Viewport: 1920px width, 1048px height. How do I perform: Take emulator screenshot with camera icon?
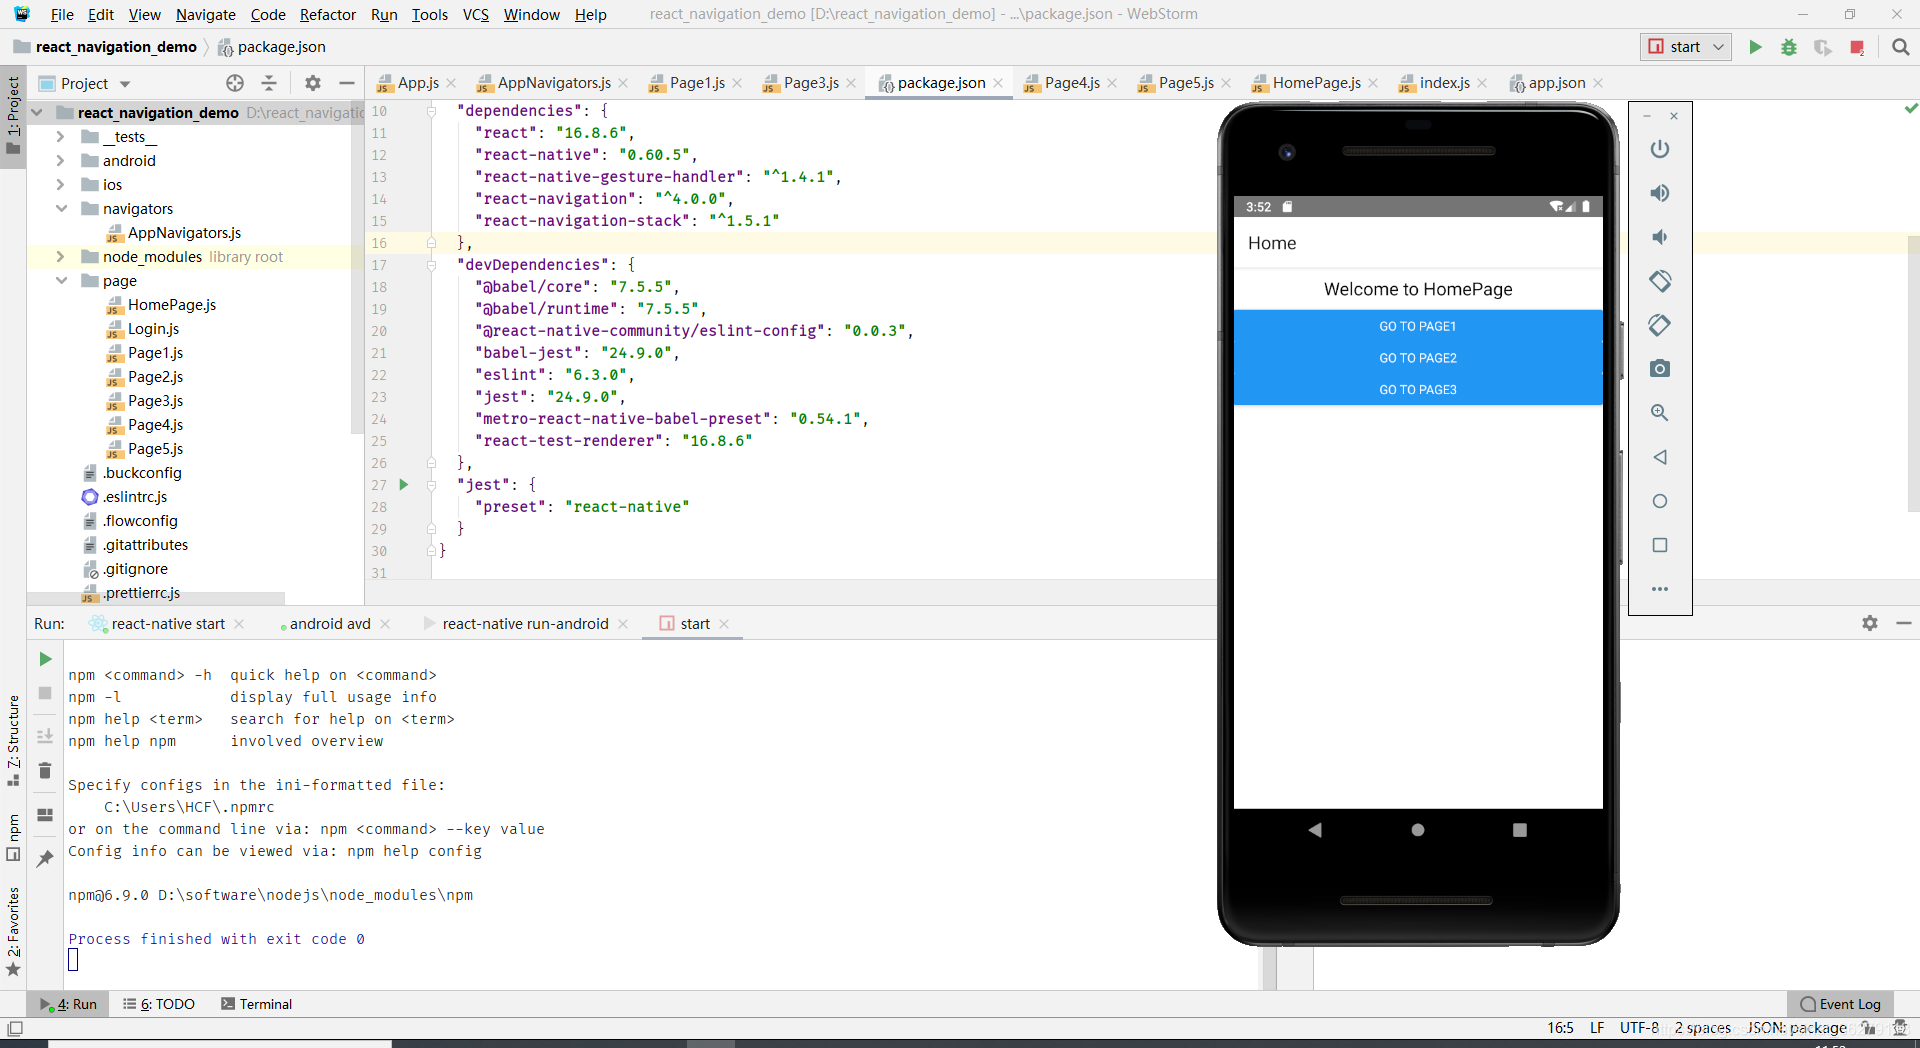tap(1660, 368)
